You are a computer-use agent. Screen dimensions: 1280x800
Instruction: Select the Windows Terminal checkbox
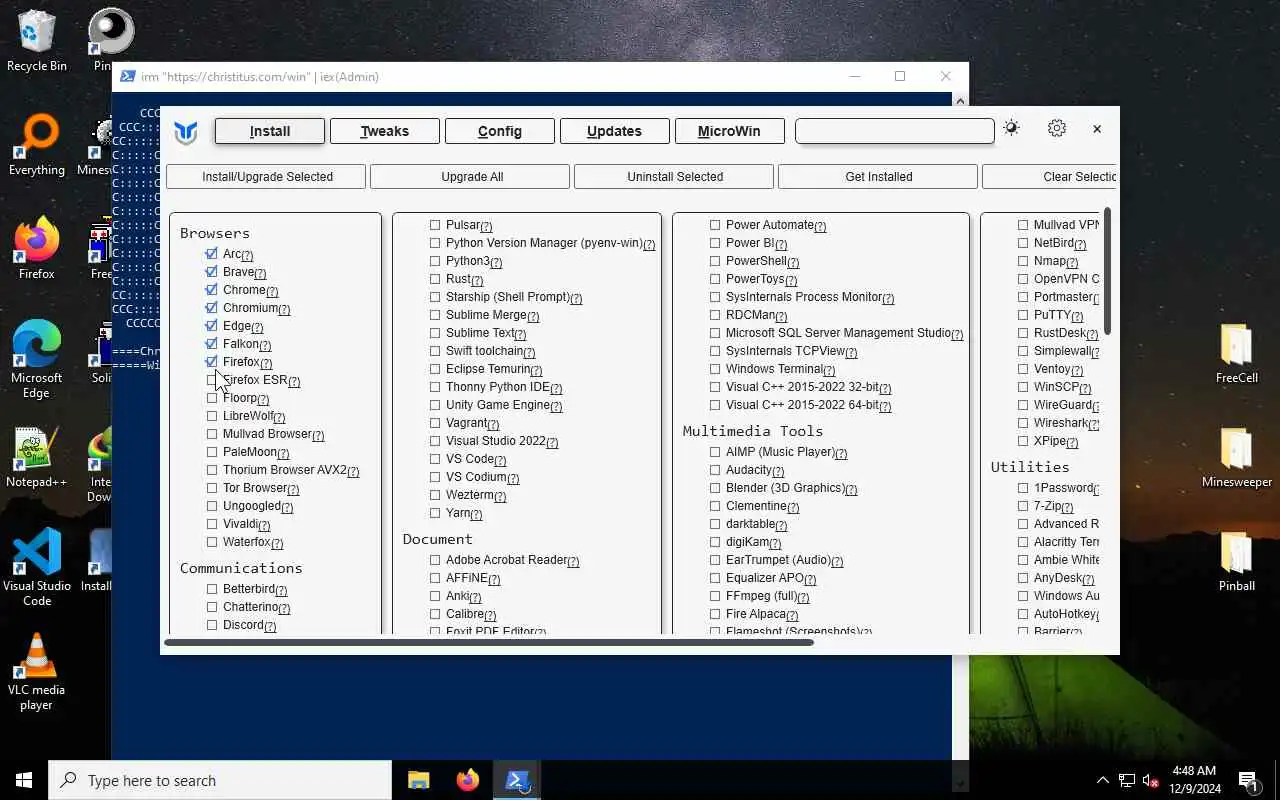(x=715, y=369)
